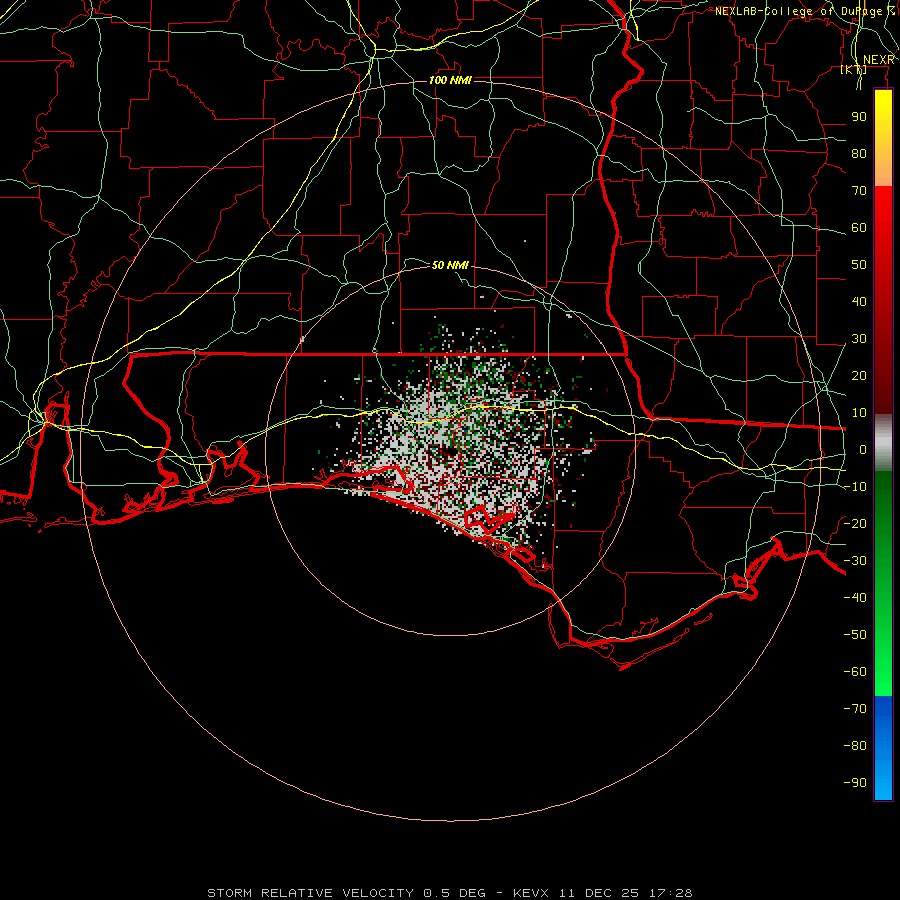Click the 30 value on the legend

click(859, 339)
